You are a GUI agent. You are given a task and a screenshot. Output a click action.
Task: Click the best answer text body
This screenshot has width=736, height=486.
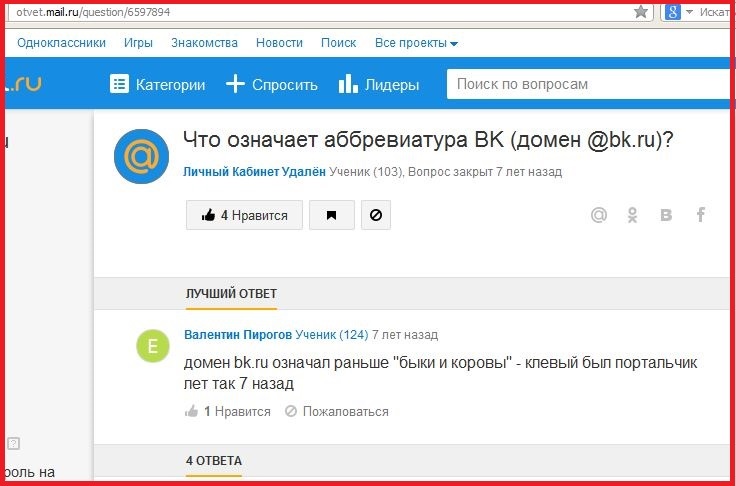pos(440,373)
